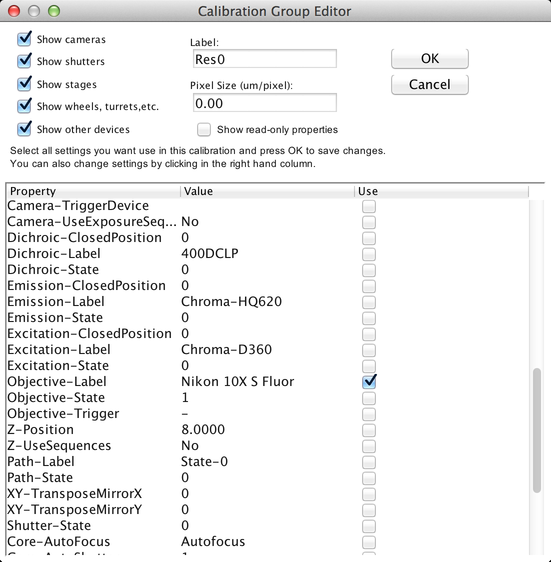
Task: Click OK to save calibration
Action: 429,58
